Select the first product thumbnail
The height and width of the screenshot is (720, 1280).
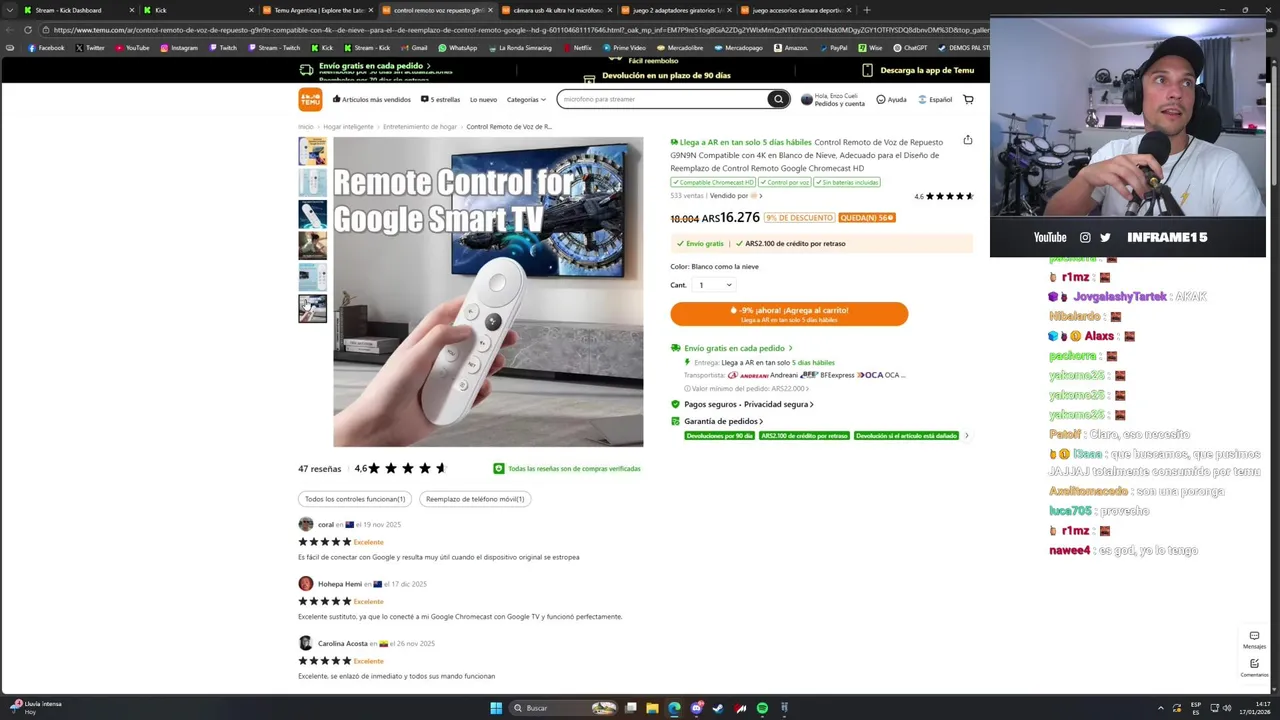tap(312, 151)
